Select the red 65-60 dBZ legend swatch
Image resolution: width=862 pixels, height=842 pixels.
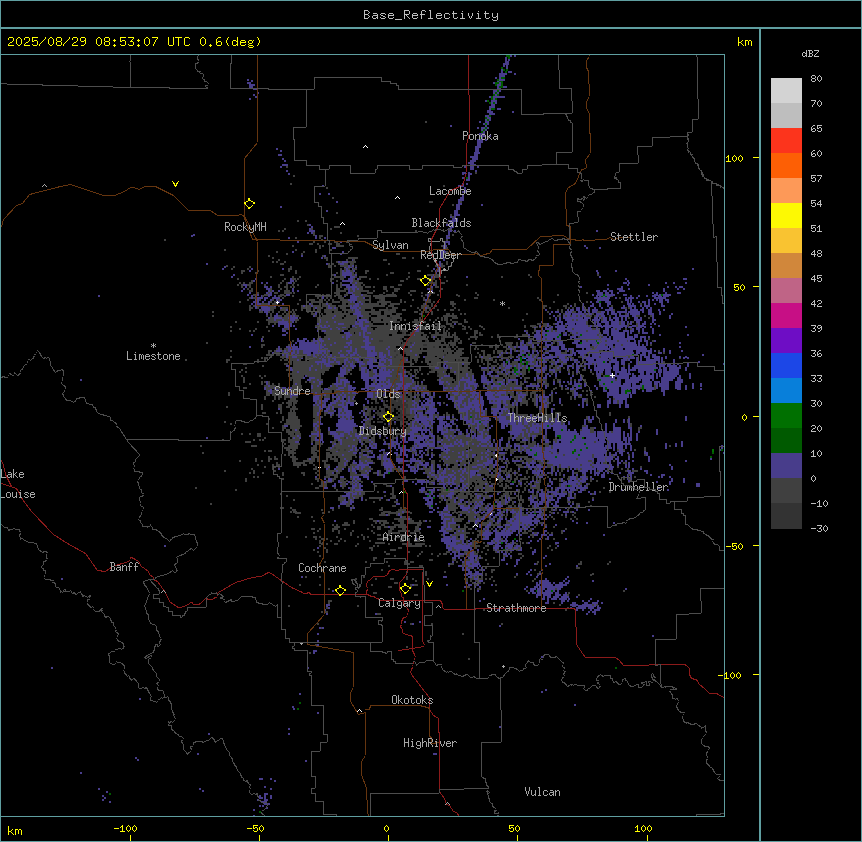[786, 141]
